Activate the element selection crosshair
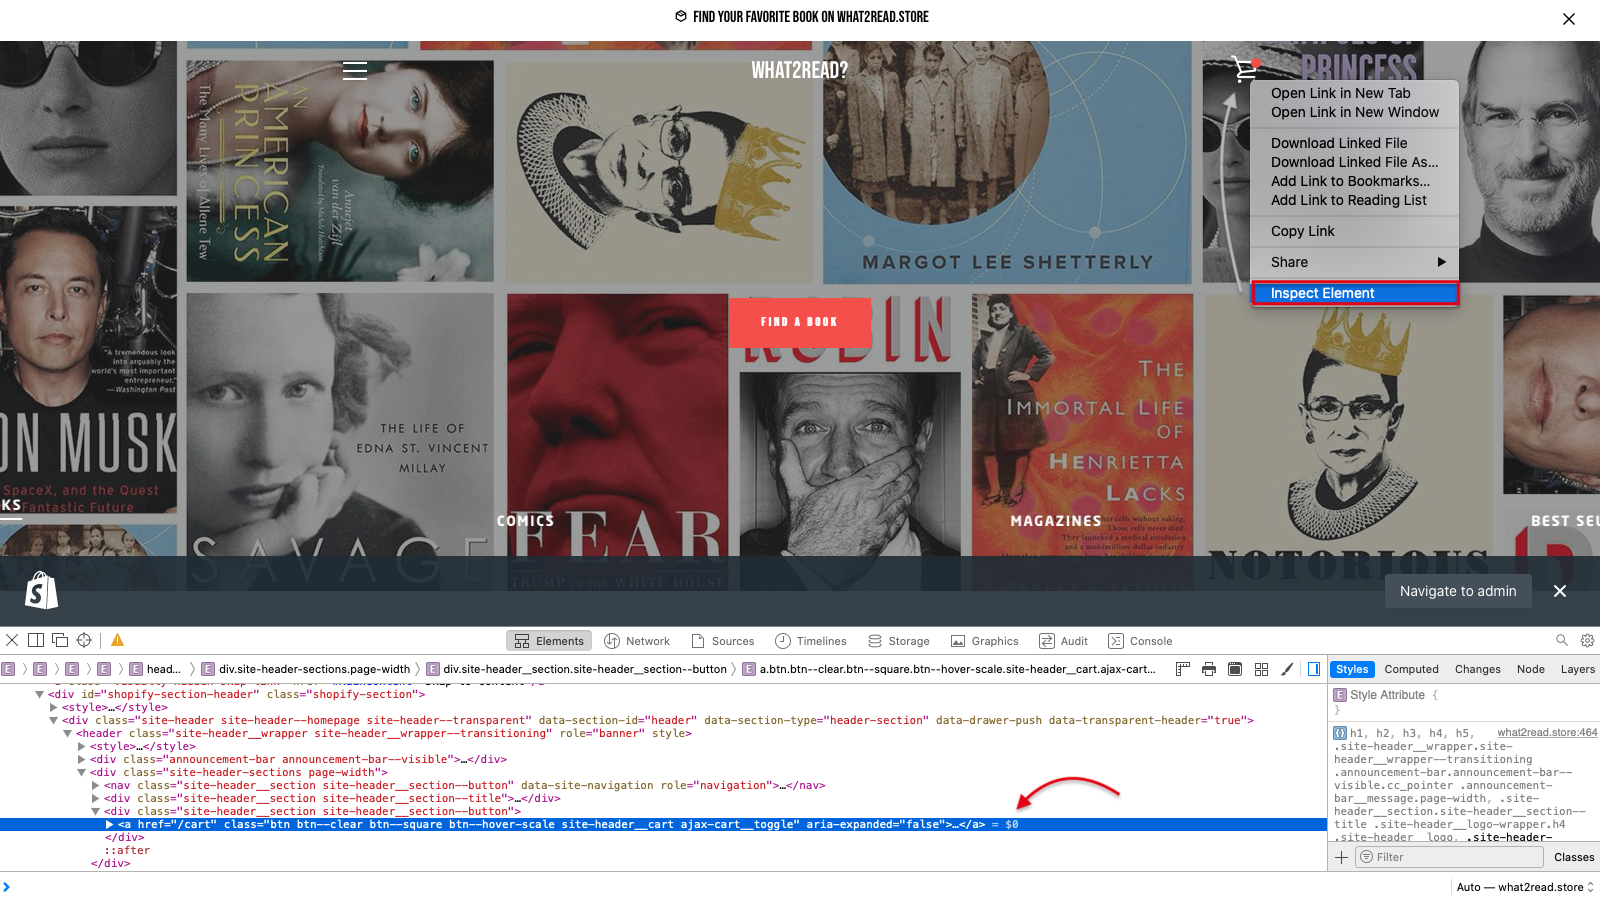Image resolution: width=1600 pixels, height=900 pixels. (x=84, y=640)
